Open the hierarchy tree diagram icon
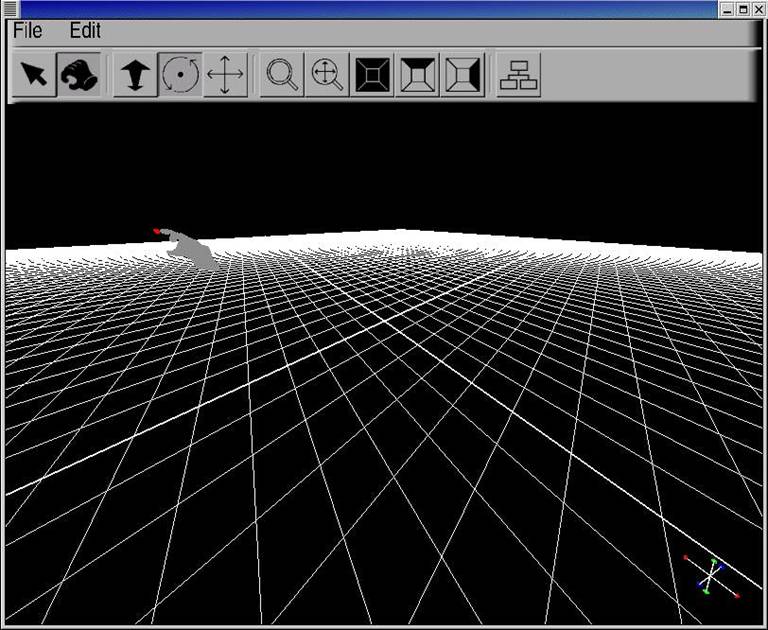This screenshot has height=630, width=768. [x=519, y=74]
